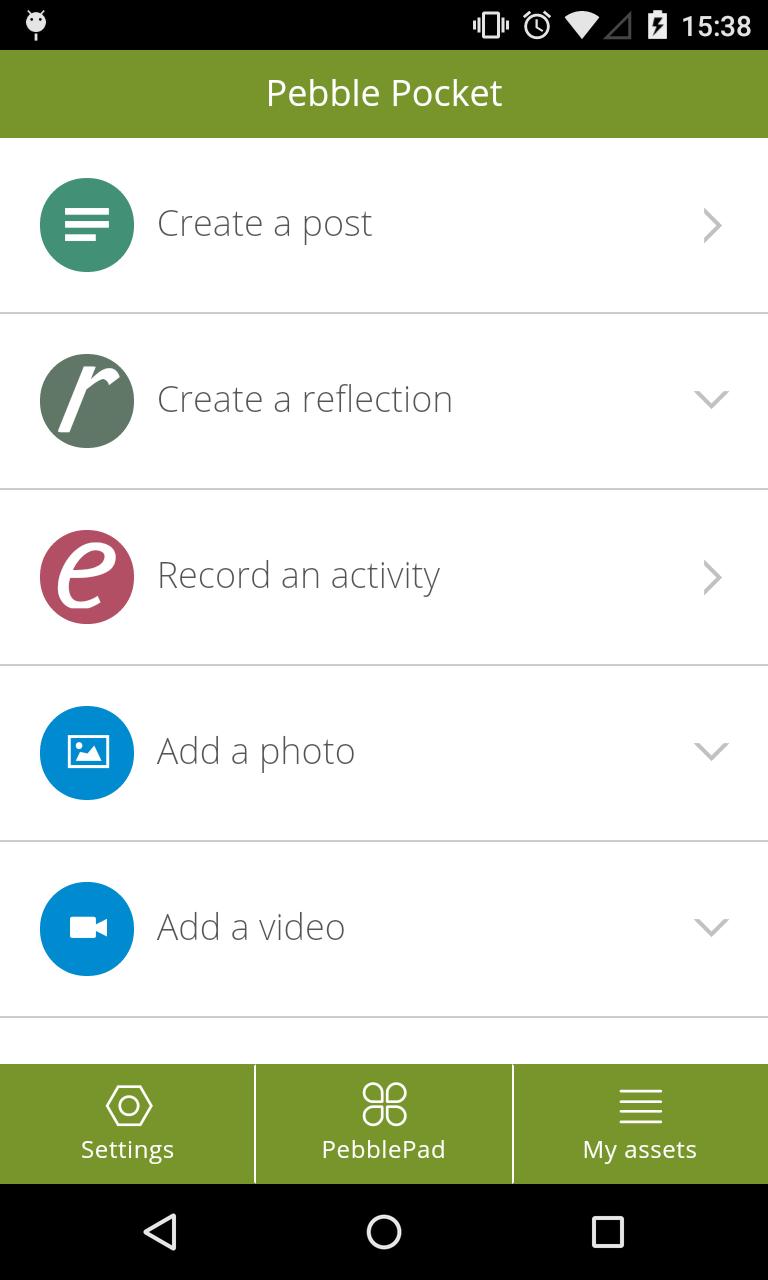This screenshot has height=1280, width=768.
Task: Tap the blue Add a photo icon
Action: click(87, 753)
